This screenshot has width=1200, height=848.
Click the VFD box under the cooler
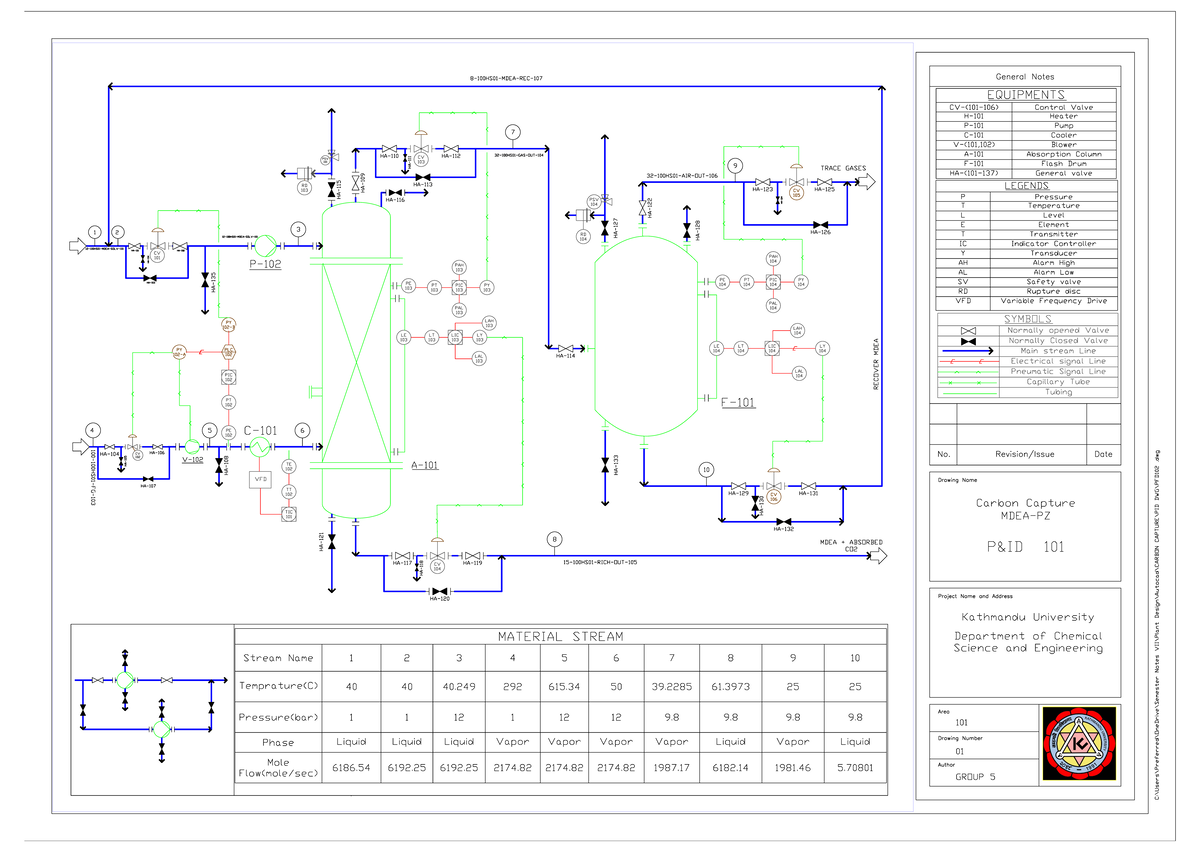pos(258,479)
